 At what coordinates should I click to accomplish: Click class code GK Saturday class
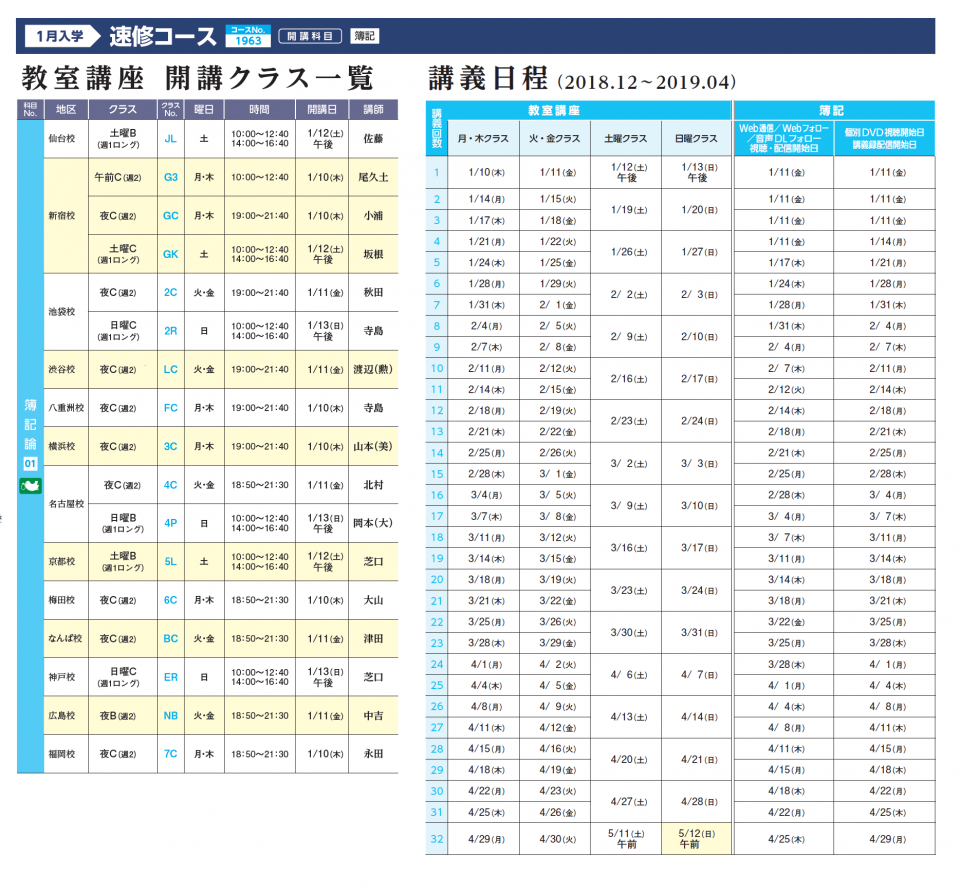171,254
